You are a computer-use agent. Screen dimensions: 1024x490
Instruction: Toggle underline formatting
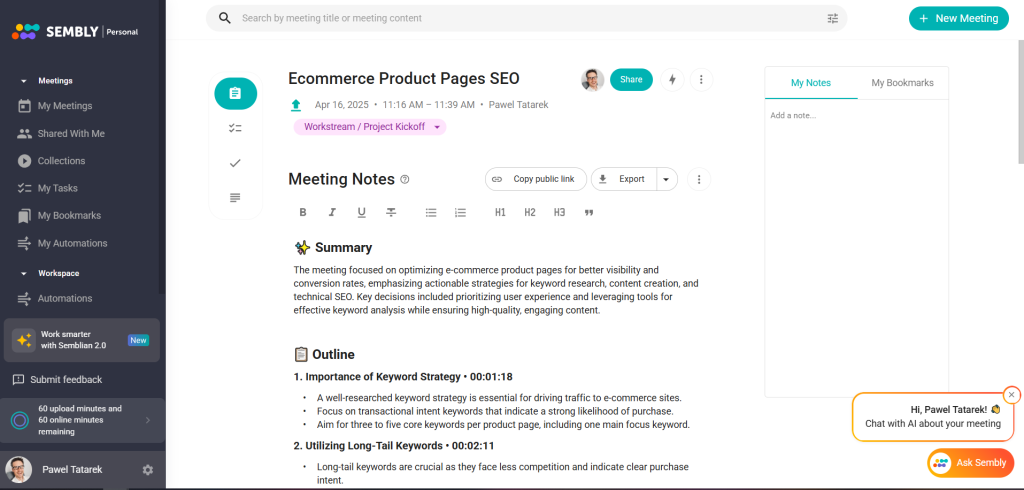362,212
